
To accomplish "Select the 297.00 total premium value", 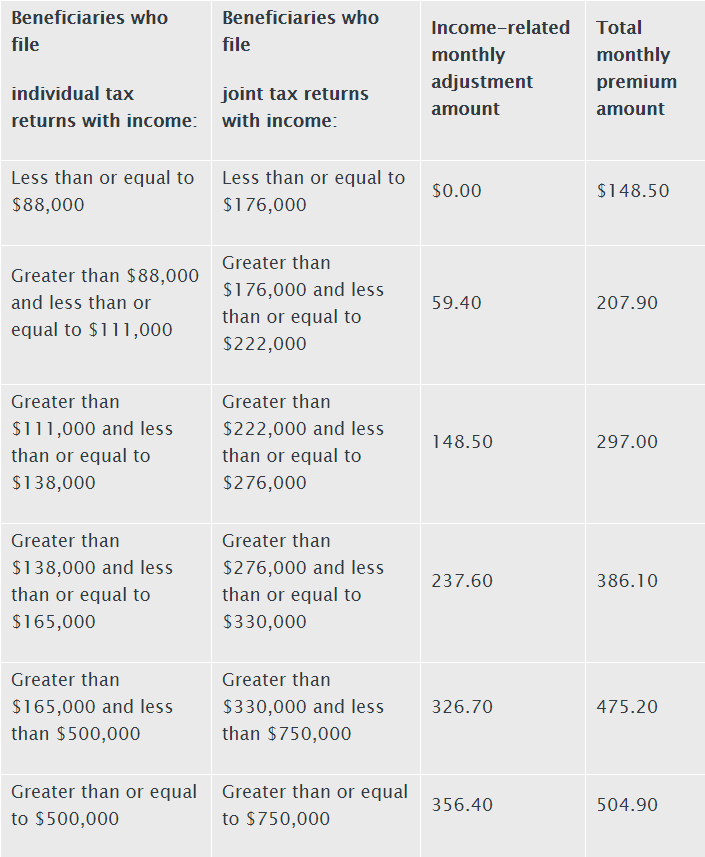I will coord(627,442).
